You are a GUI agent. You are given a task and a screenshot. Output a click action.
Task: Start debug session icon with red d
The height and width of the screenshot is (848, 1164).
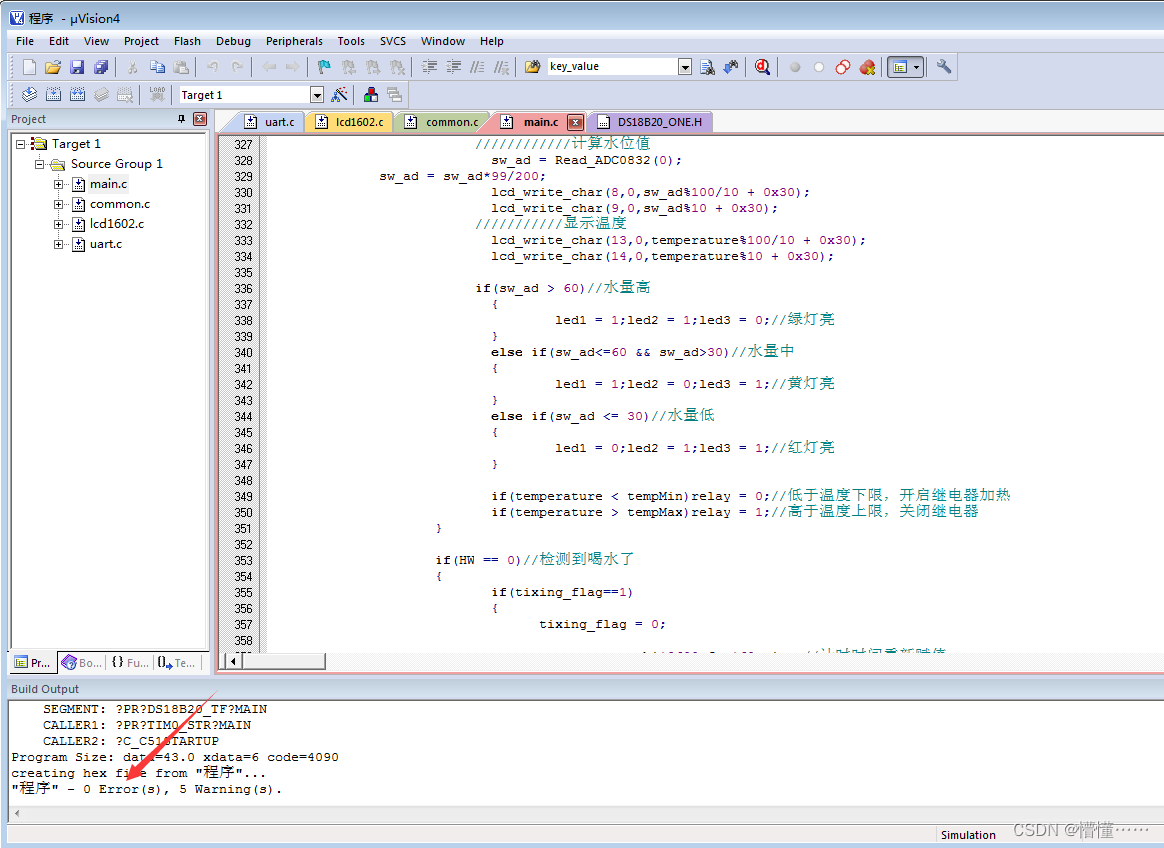(762, 67)
